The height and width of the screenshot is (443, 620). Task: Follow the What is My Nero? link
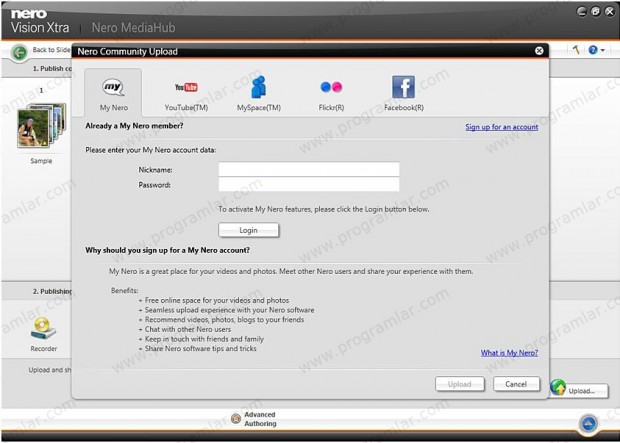(509, 353)
